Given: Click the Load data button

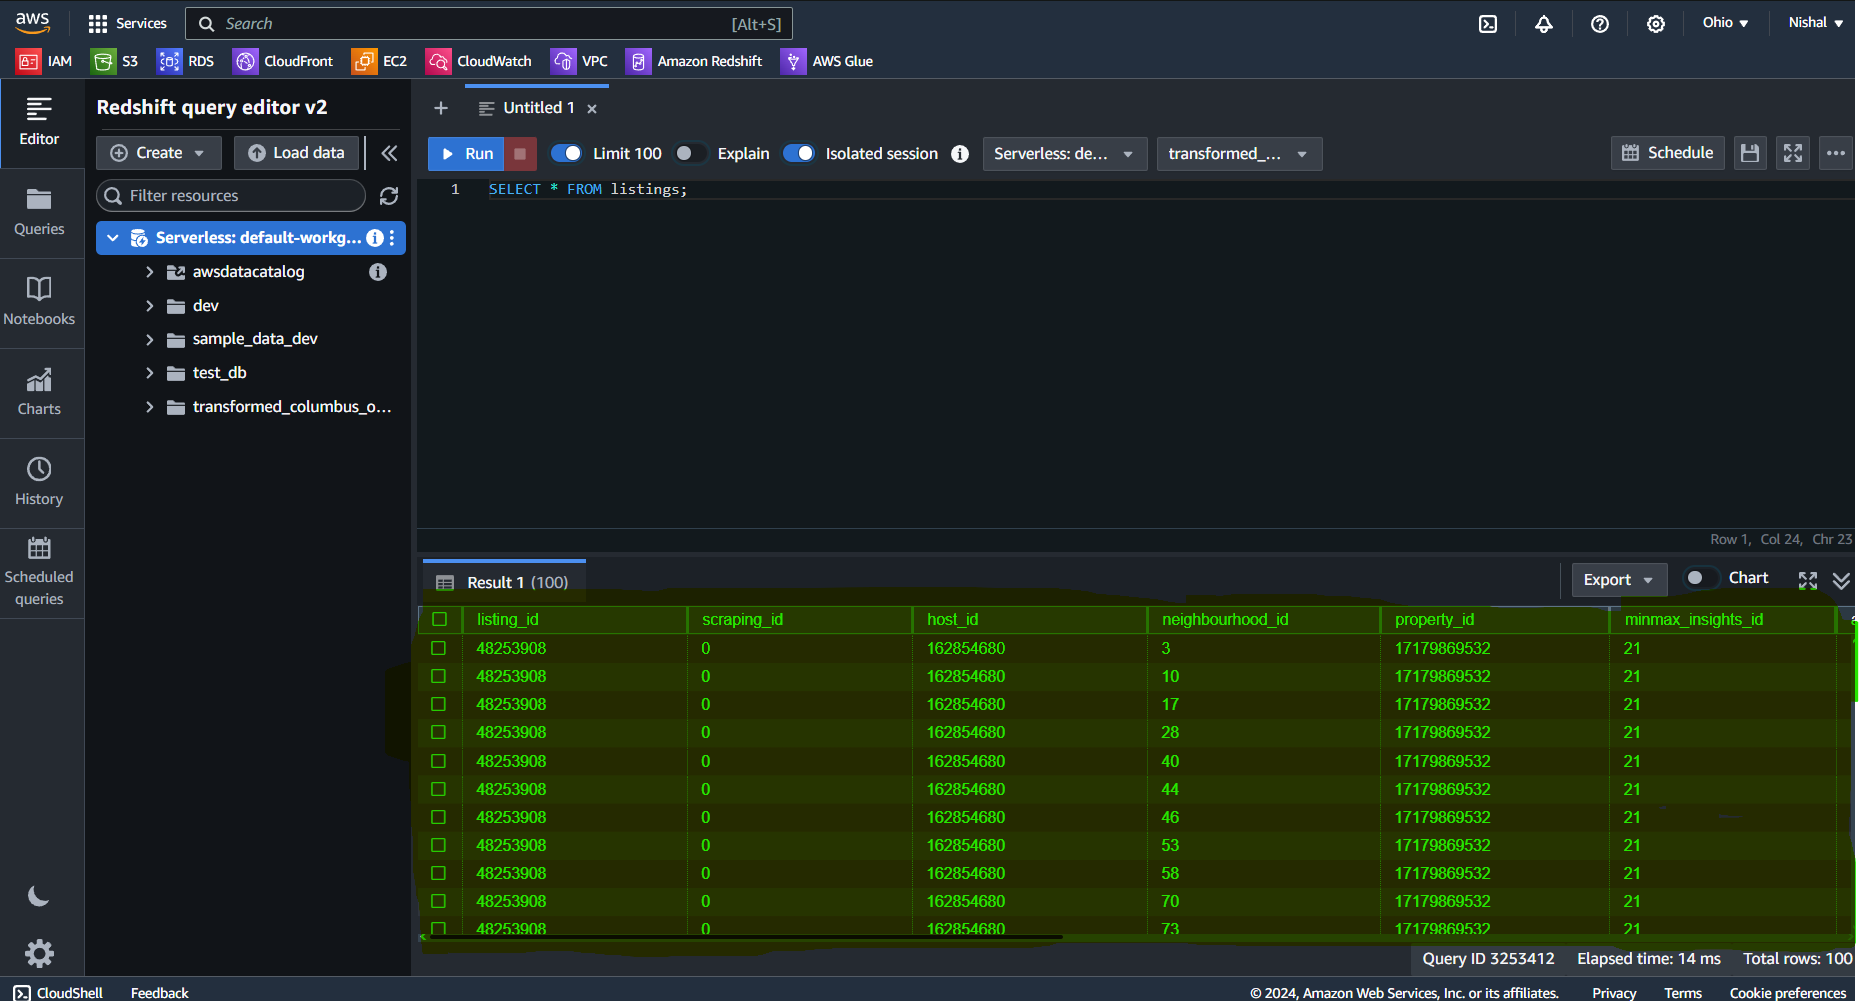Looking at the screenshot, I should point(296,153).
